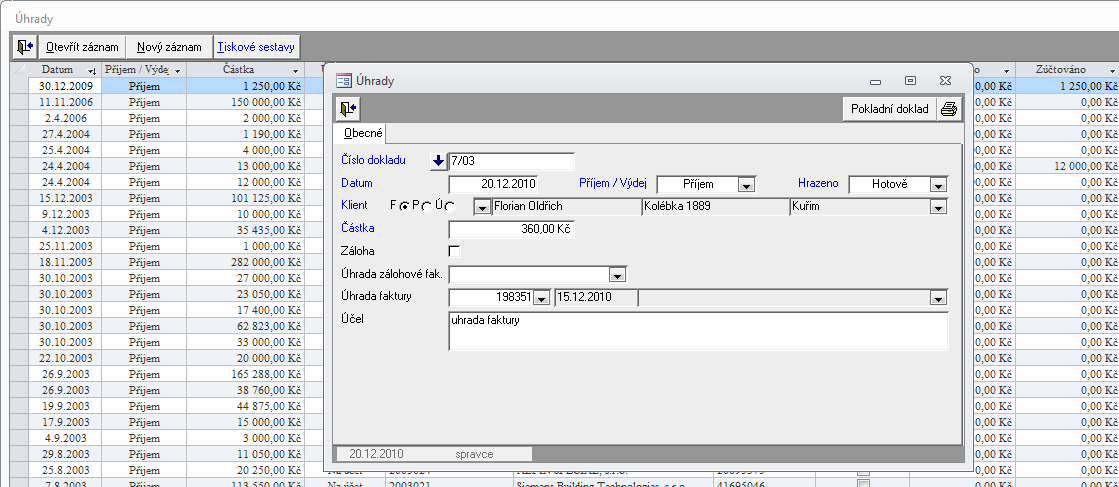Screen dimensions: 1119x487
Task: Click the printer icon next to Pokladní doklad
Action: point(948,109)
